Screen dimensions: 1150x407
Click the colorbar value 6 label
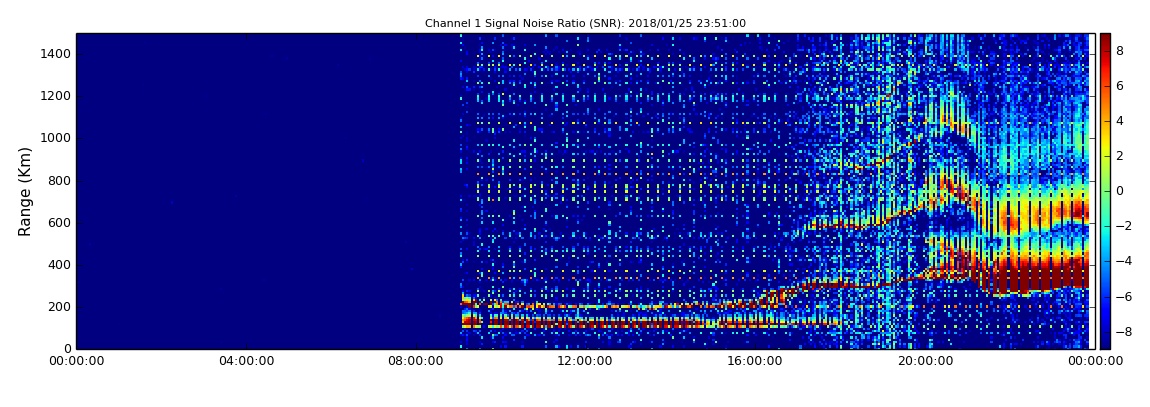(1120, 86)
